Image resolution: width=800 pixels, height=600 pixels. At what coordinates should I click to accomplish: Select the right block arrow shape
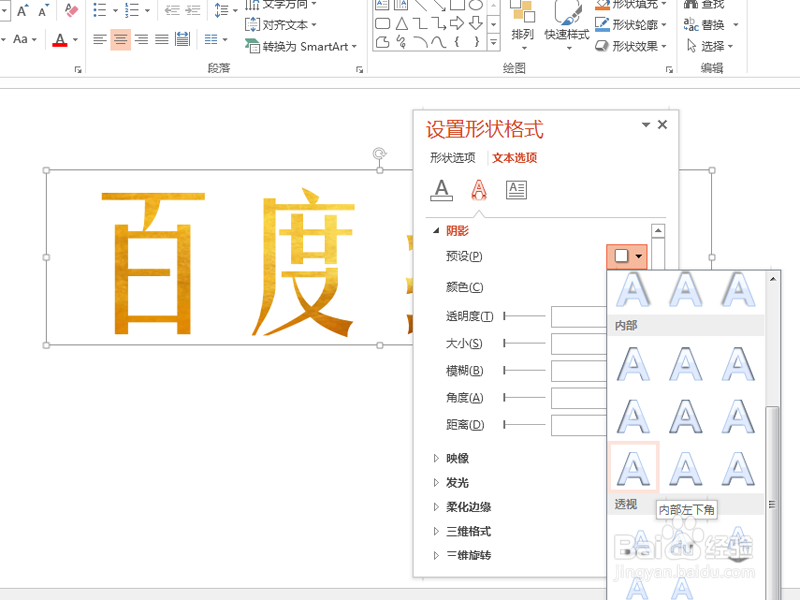[x=457, y=23]
